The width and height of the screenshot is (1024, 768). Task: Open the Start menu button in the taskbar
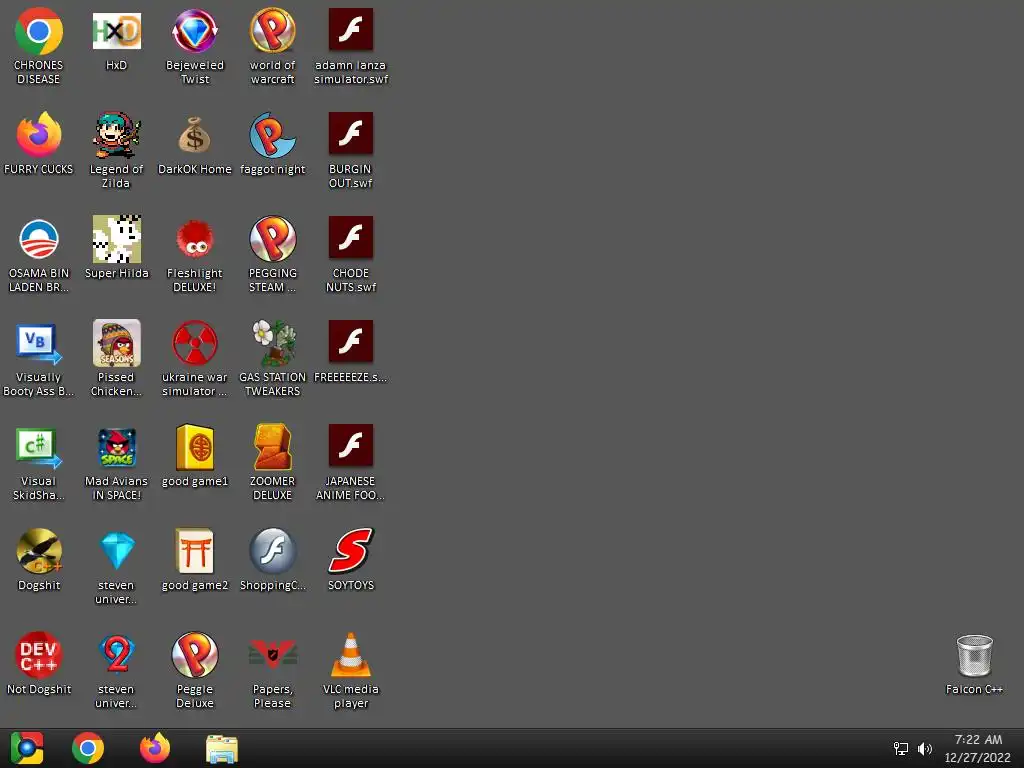point(27,748)
